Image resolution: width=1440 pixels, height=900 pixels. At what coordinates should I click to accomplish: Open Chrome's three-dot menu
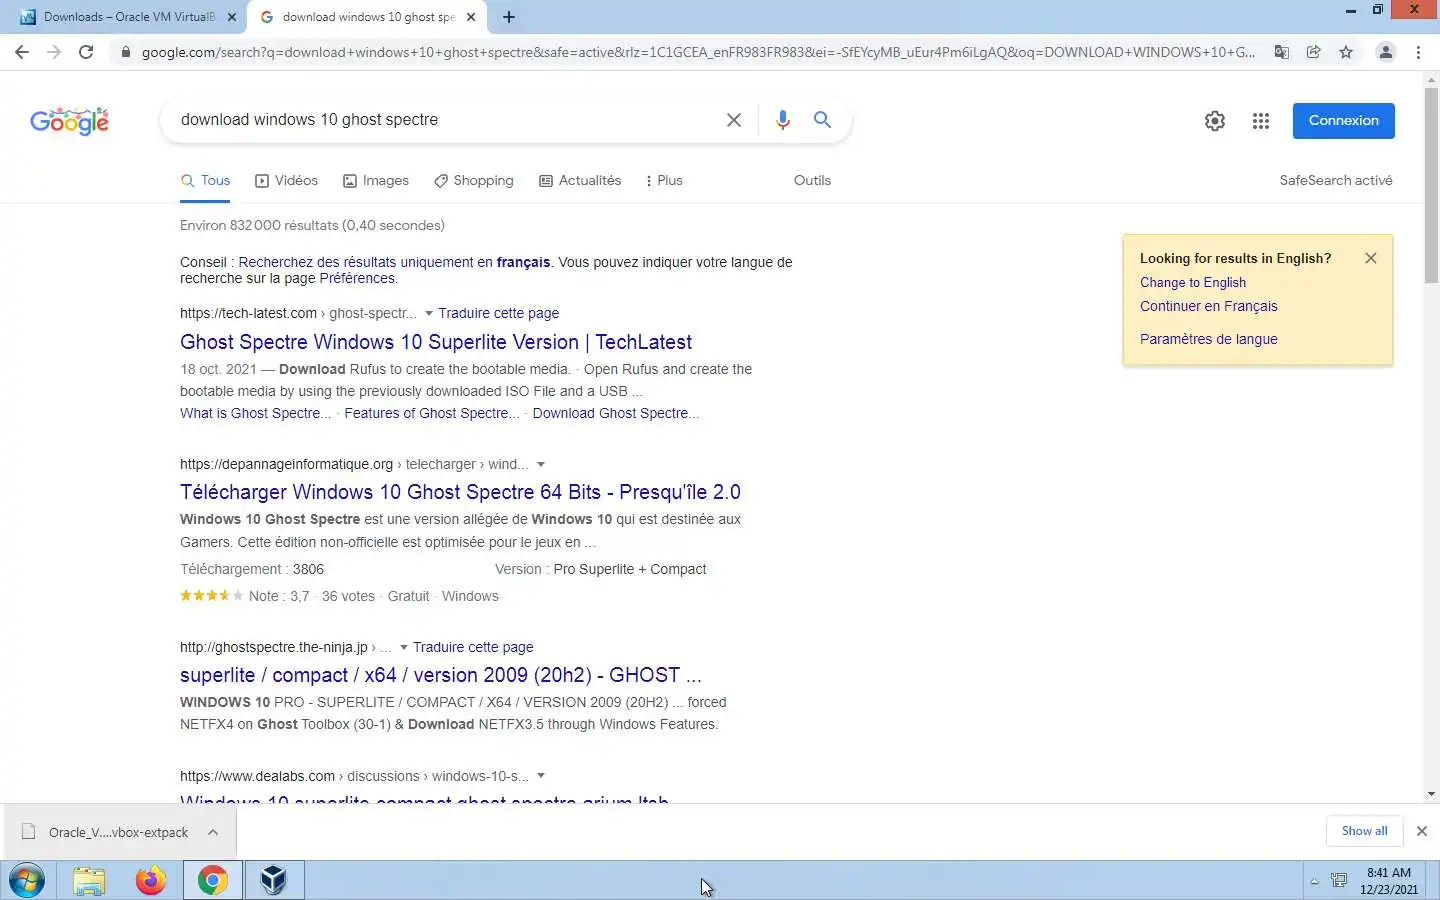pyautogui.click(x=1418, y=52)
